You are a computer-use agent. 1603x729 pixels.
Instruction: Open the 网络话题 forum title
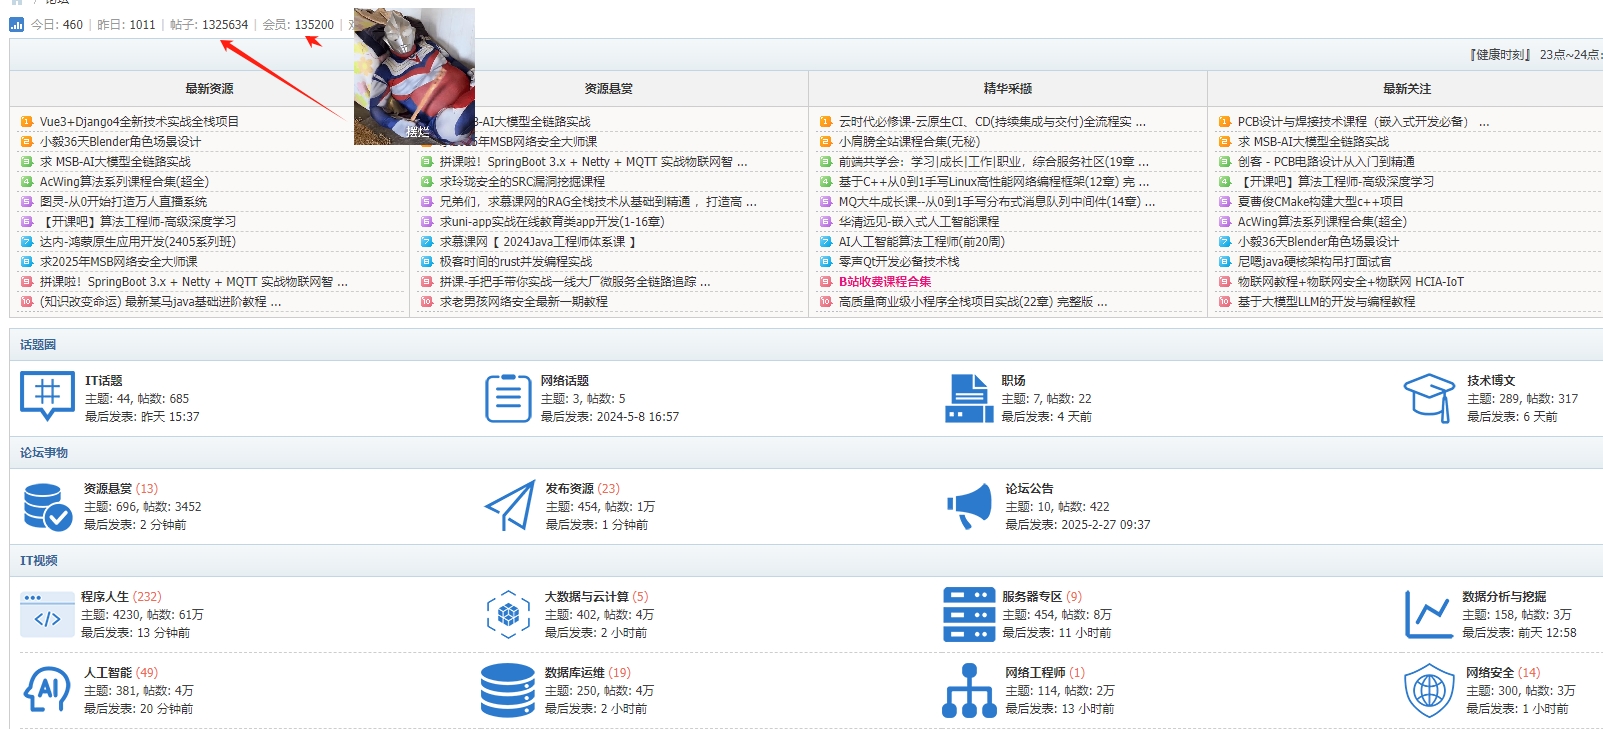565,381
